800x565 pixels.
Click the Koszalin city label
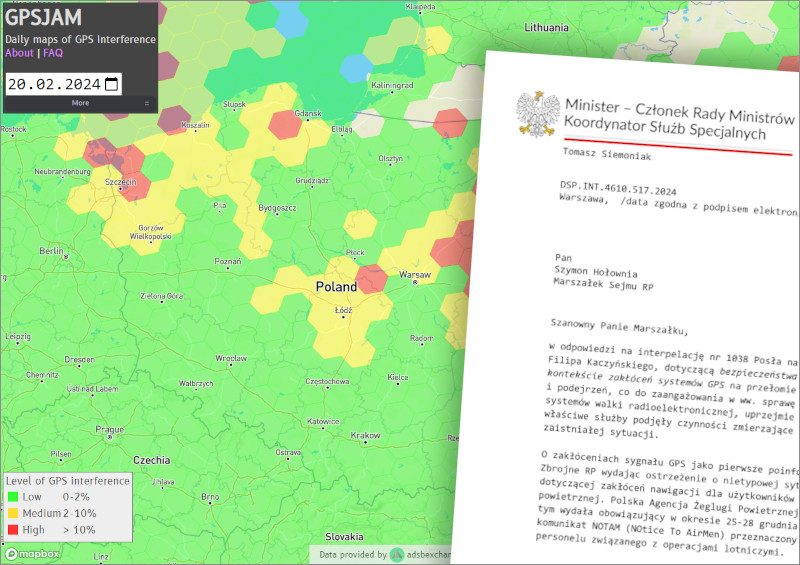tap(195, 126)
